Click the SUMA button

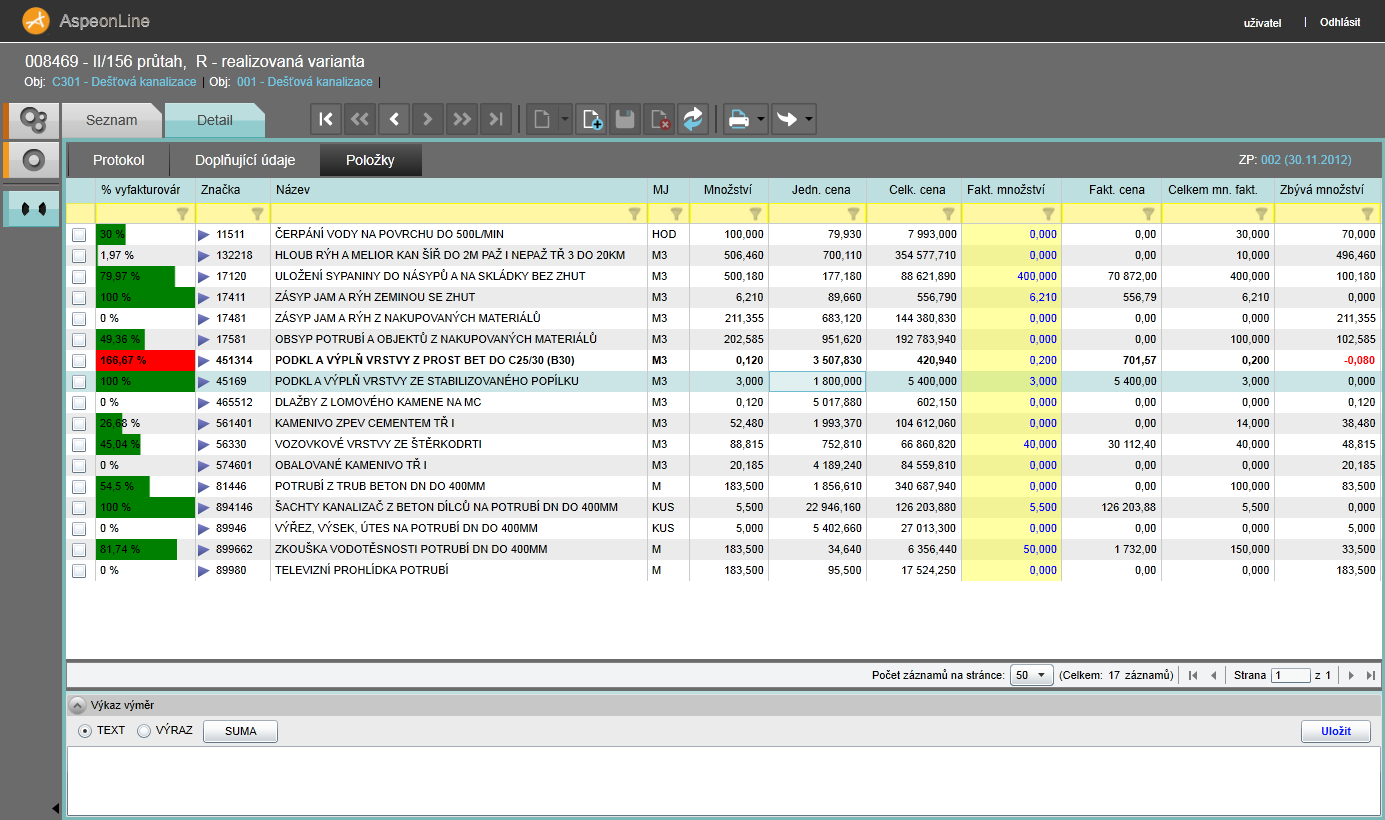click(x=240, y=731)
